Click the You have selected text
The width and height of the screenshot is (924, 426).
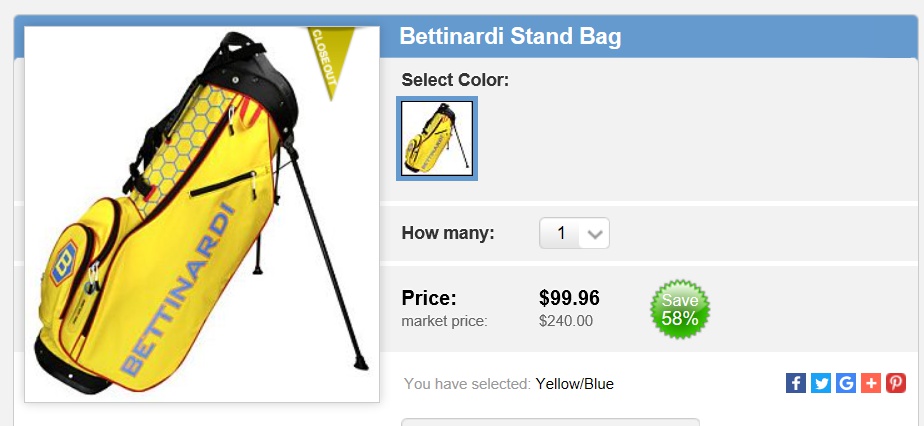(466, 384)
